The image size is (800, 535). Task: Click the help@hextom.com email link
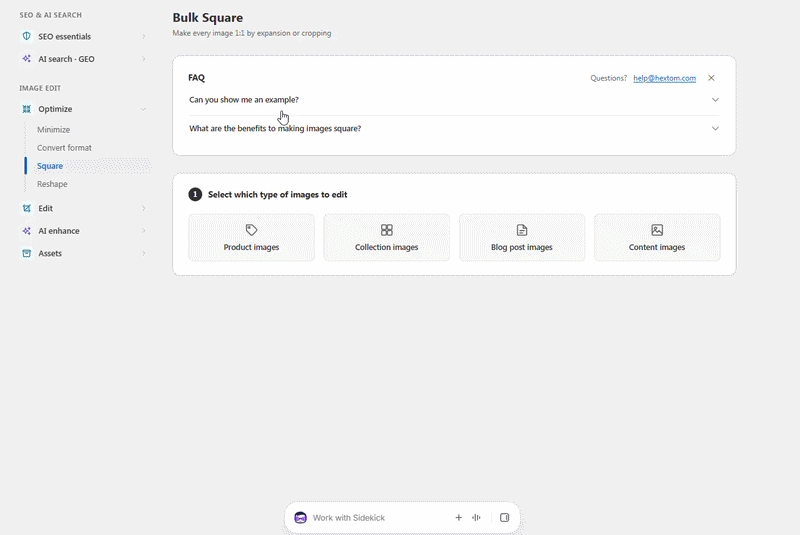(664, 78)
